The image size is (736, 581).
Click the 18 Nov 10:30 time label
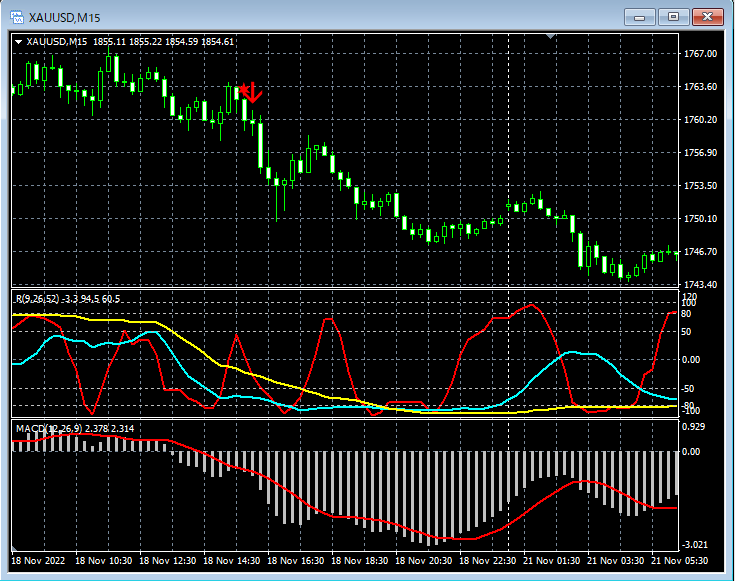click(x=103, y=560)
